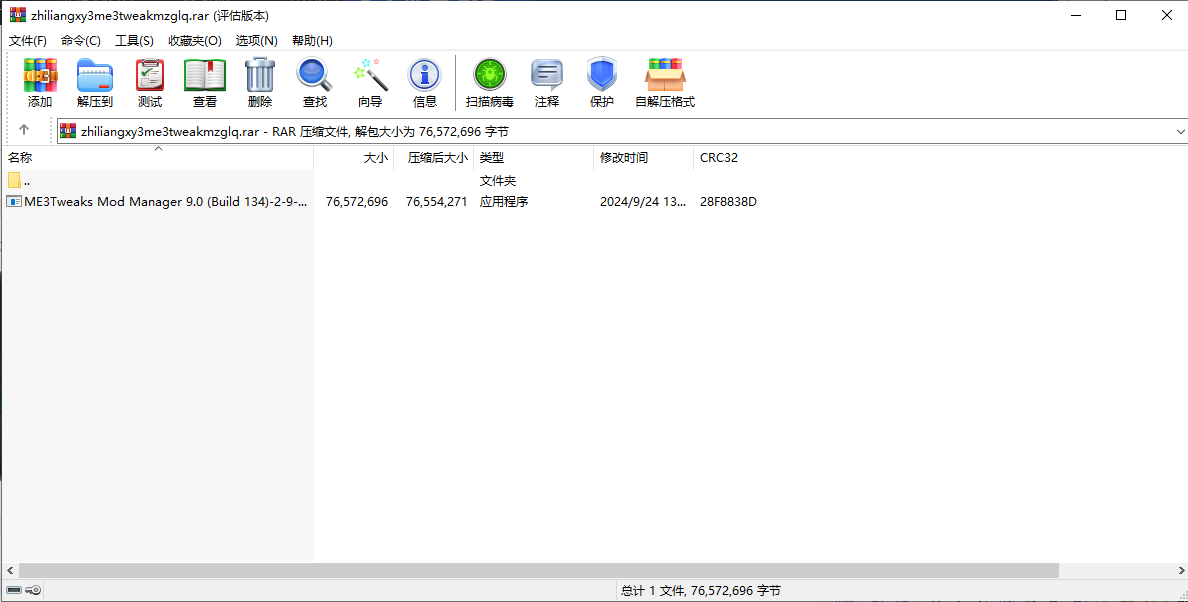Screen dimensions: 1188x602
Task: Open the 帮助(H) menu
Action: tap(312, 41)
